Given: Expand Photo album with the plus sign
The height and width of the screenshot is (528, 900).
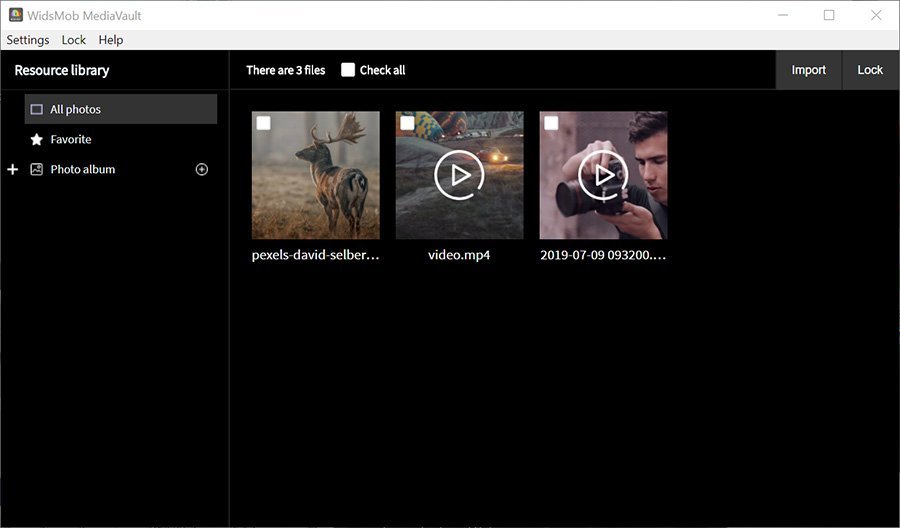Looking at the screenshot, I should click(13, 169).
